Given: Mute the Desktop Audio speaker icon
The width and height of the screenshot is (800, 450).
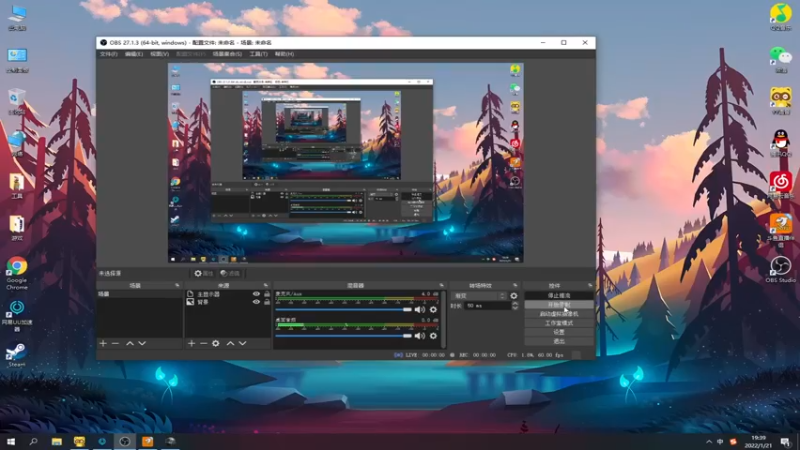Looking at the screenshot, I should point(419,336).
